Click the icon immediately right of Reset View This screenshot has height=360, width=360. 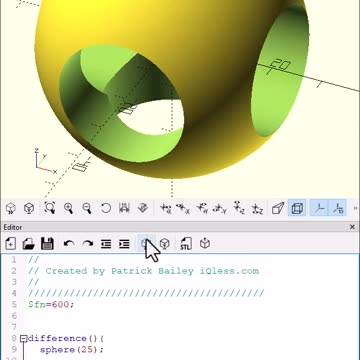click(x=124, y=209)
